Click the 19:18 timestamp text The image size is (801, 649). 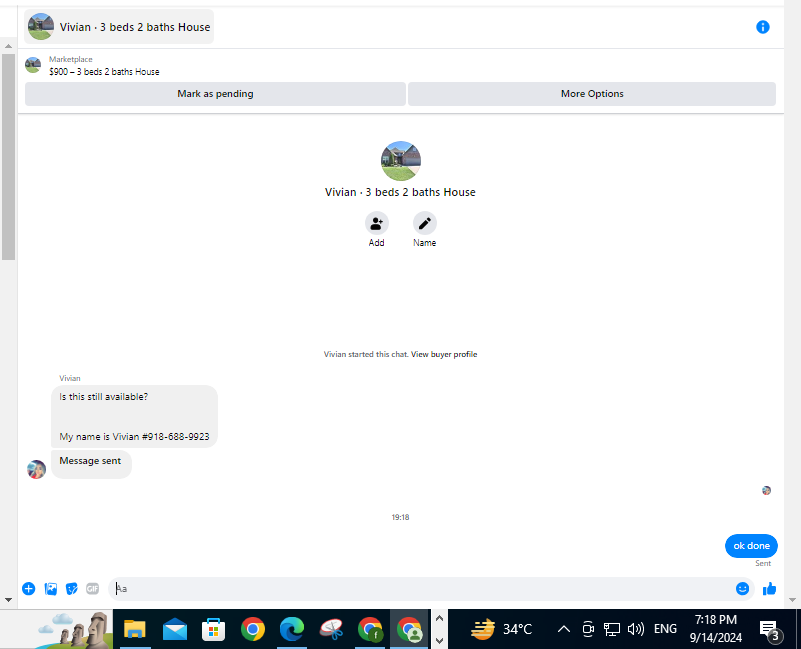(400, 517)
